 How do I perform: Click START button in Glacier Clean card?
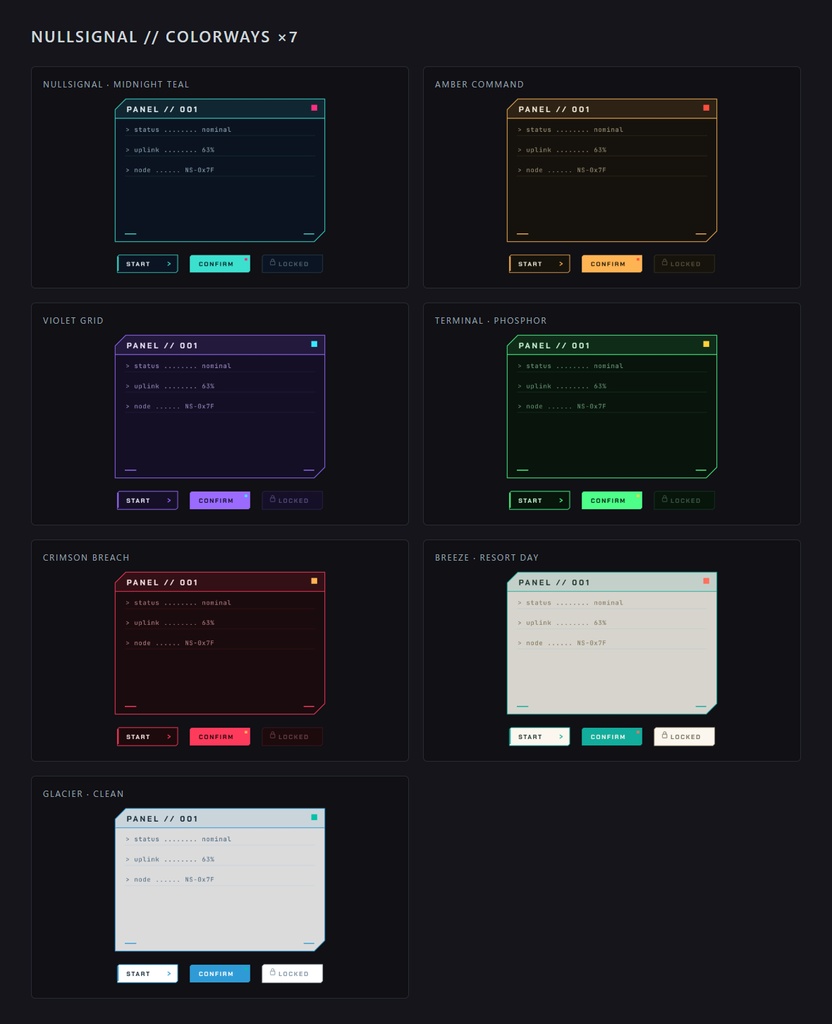[x=148, y=974]
